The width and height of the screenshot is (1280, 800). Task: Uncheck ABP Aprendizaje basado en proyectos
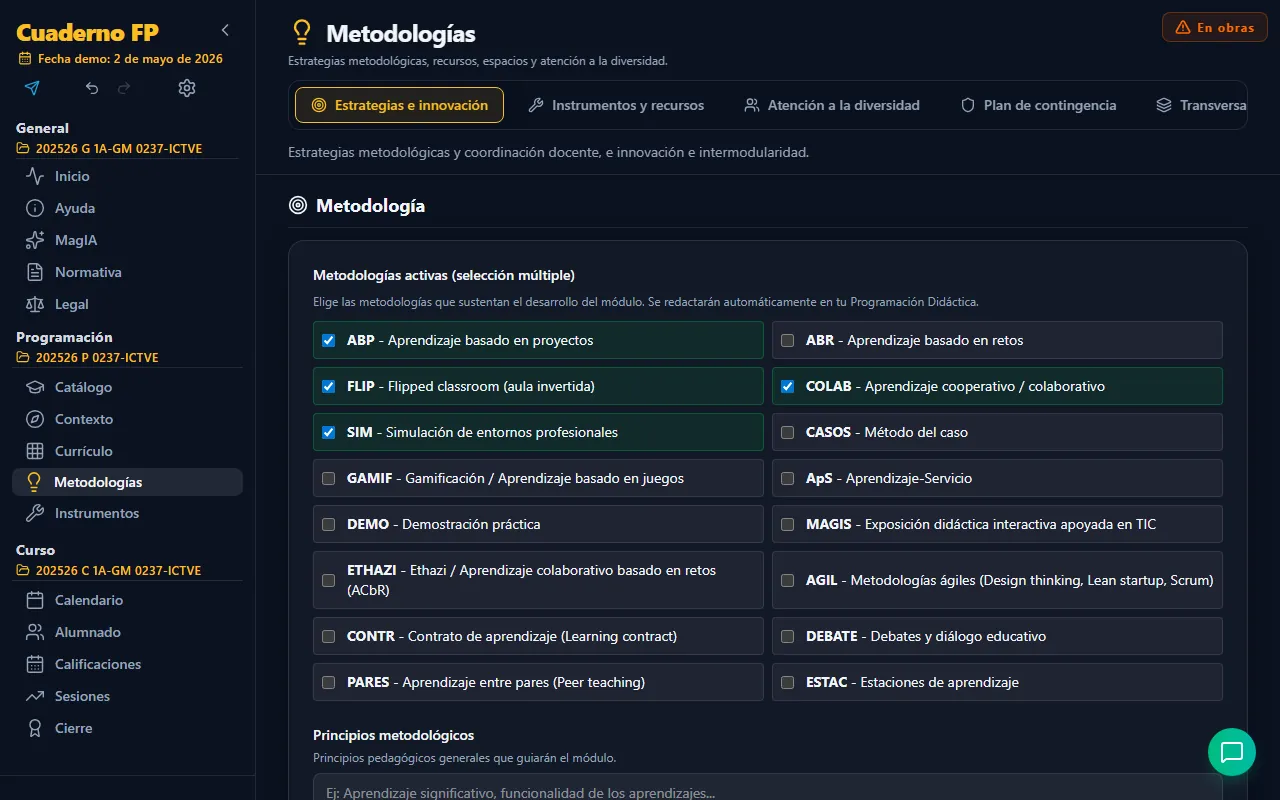[328, 340]
